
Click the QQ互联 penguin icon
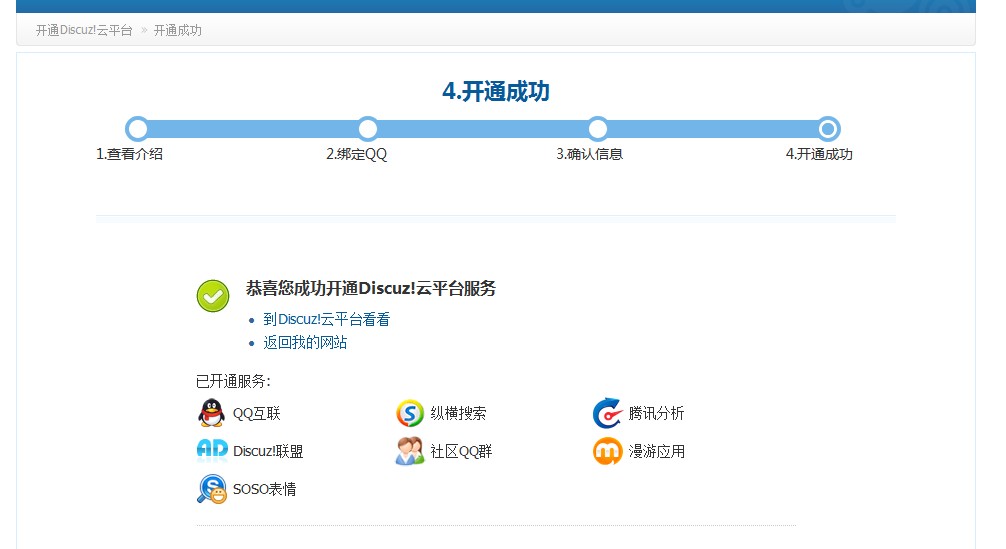(211, 413)
